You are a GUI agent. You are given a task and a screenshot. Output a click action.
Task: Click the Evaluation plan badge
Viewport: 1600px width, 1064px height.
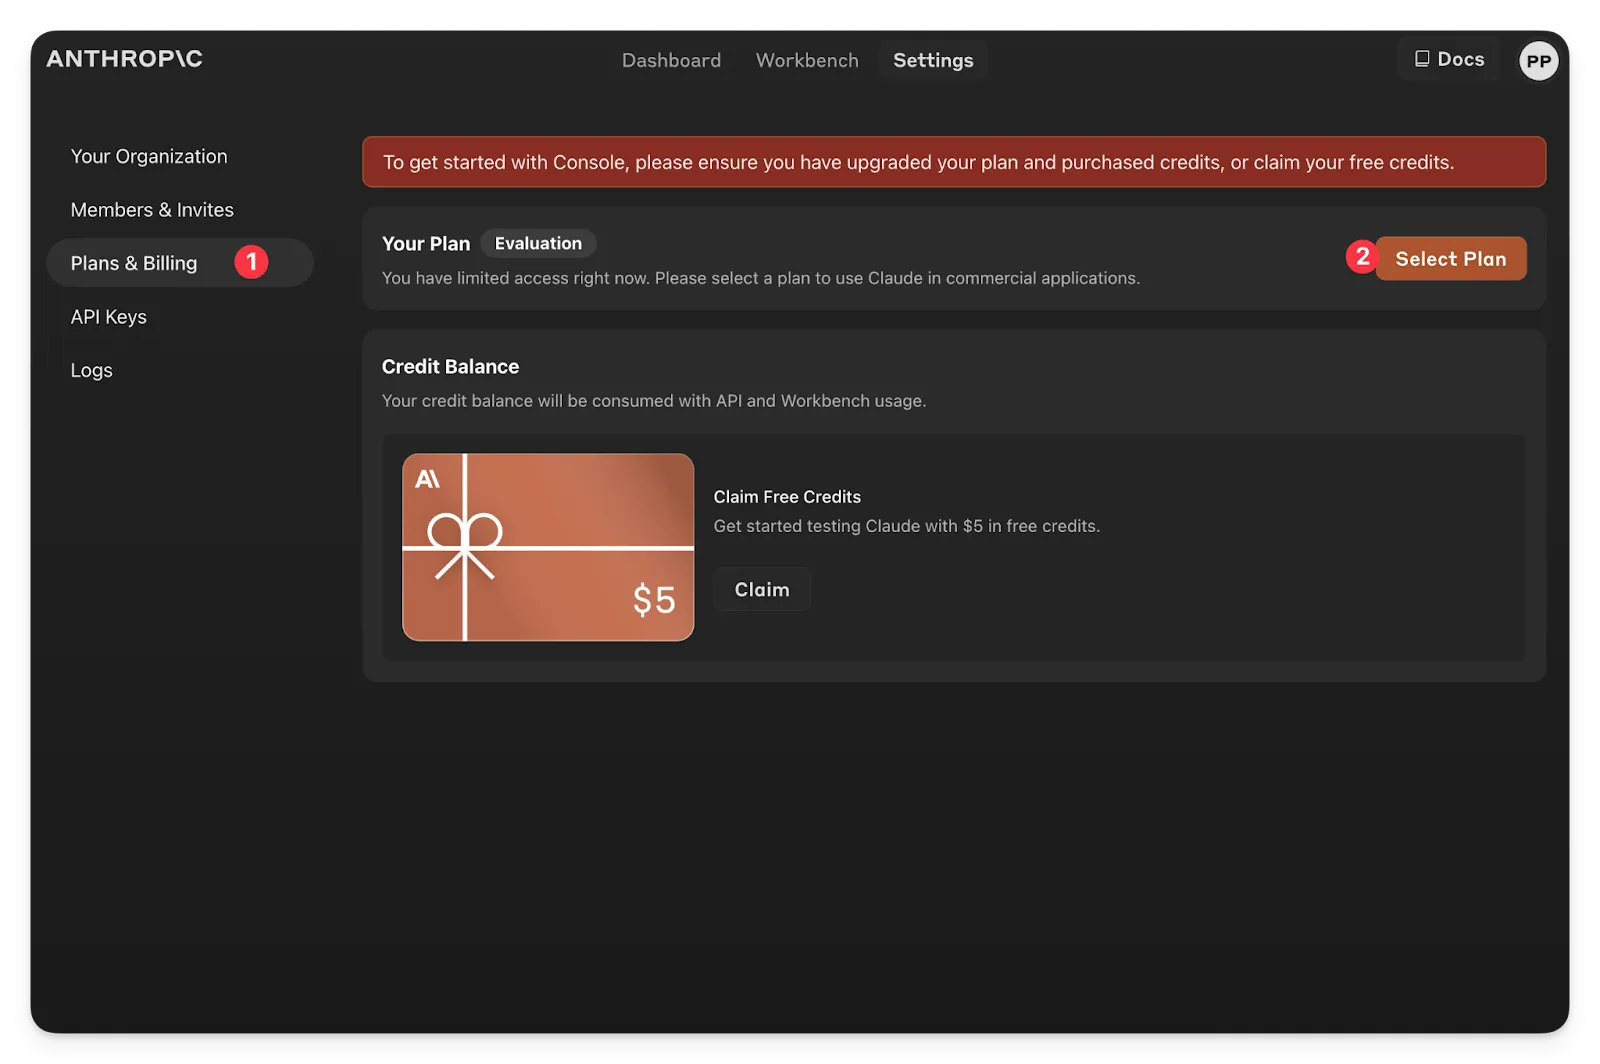[x=538, y=243]
